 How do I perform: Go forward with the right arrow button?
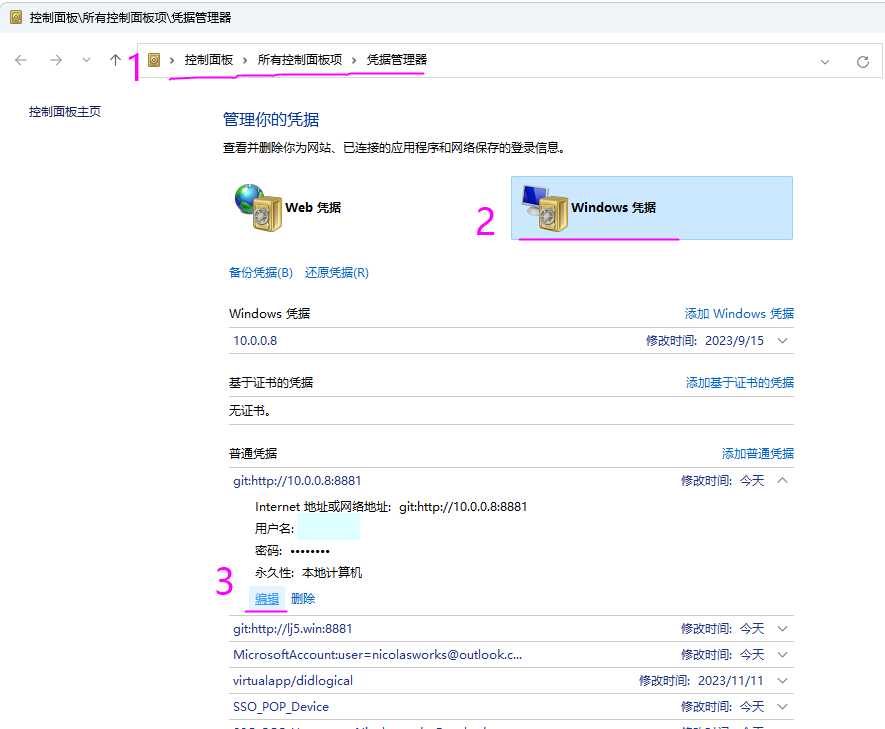click(56, 60)
